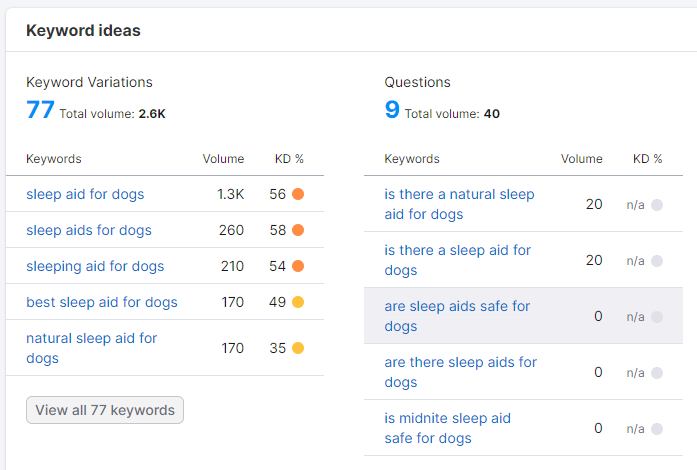The image size is (697, 470).
Task: Click the Volume header in Keyword Variations table
Action: pyautogui.click(x=223, y=159)
